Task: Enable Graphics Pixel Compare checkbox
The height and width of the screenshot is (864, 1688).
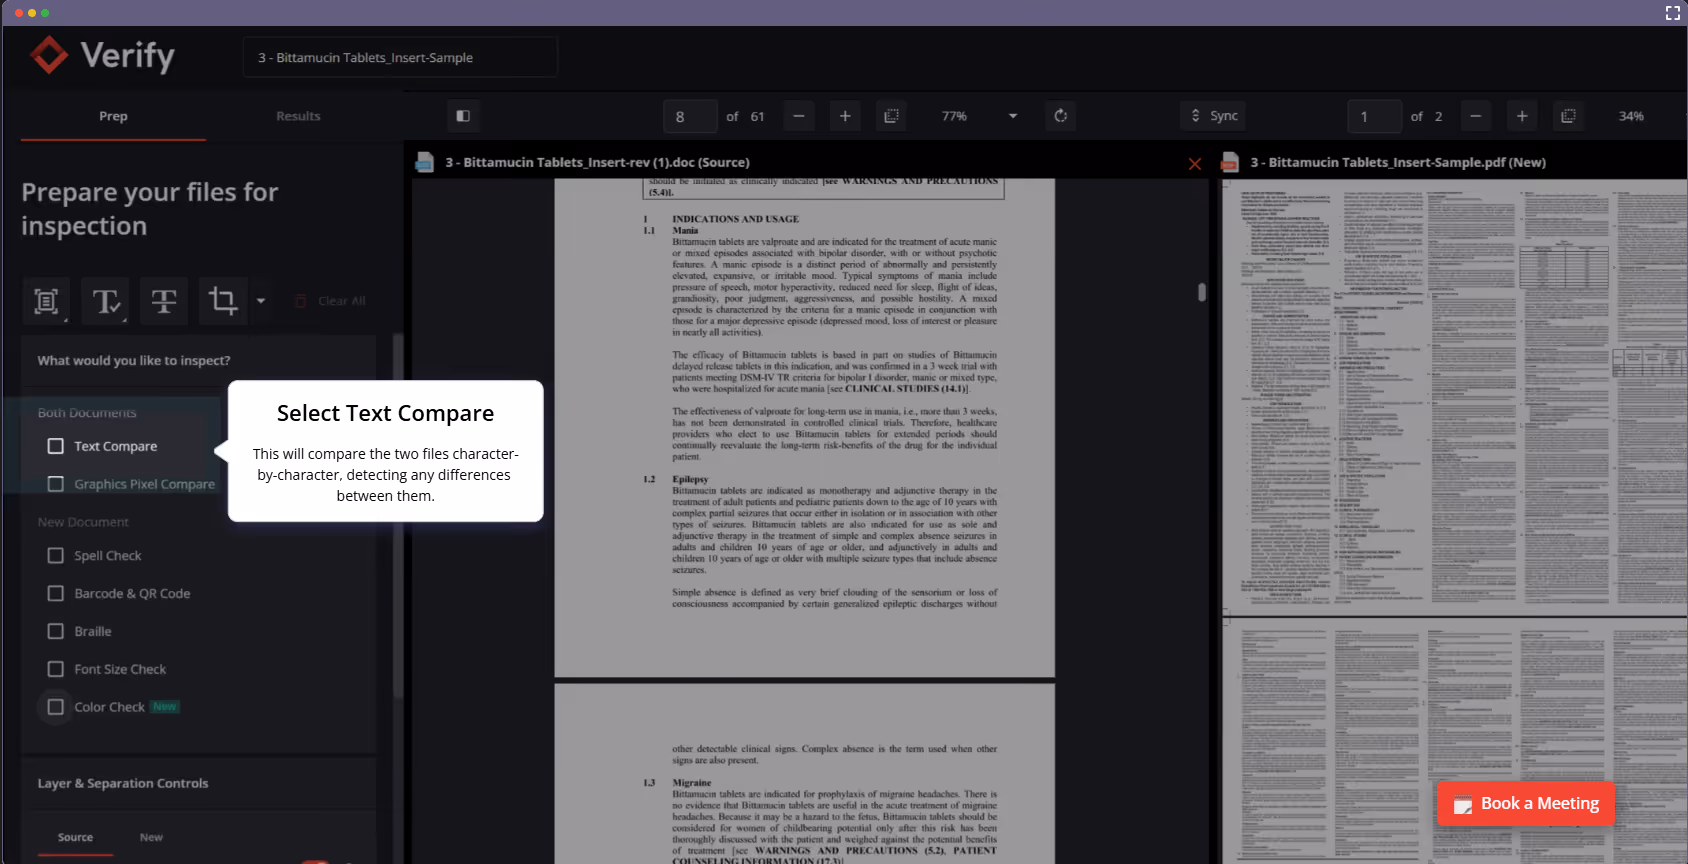Action: 56,484
